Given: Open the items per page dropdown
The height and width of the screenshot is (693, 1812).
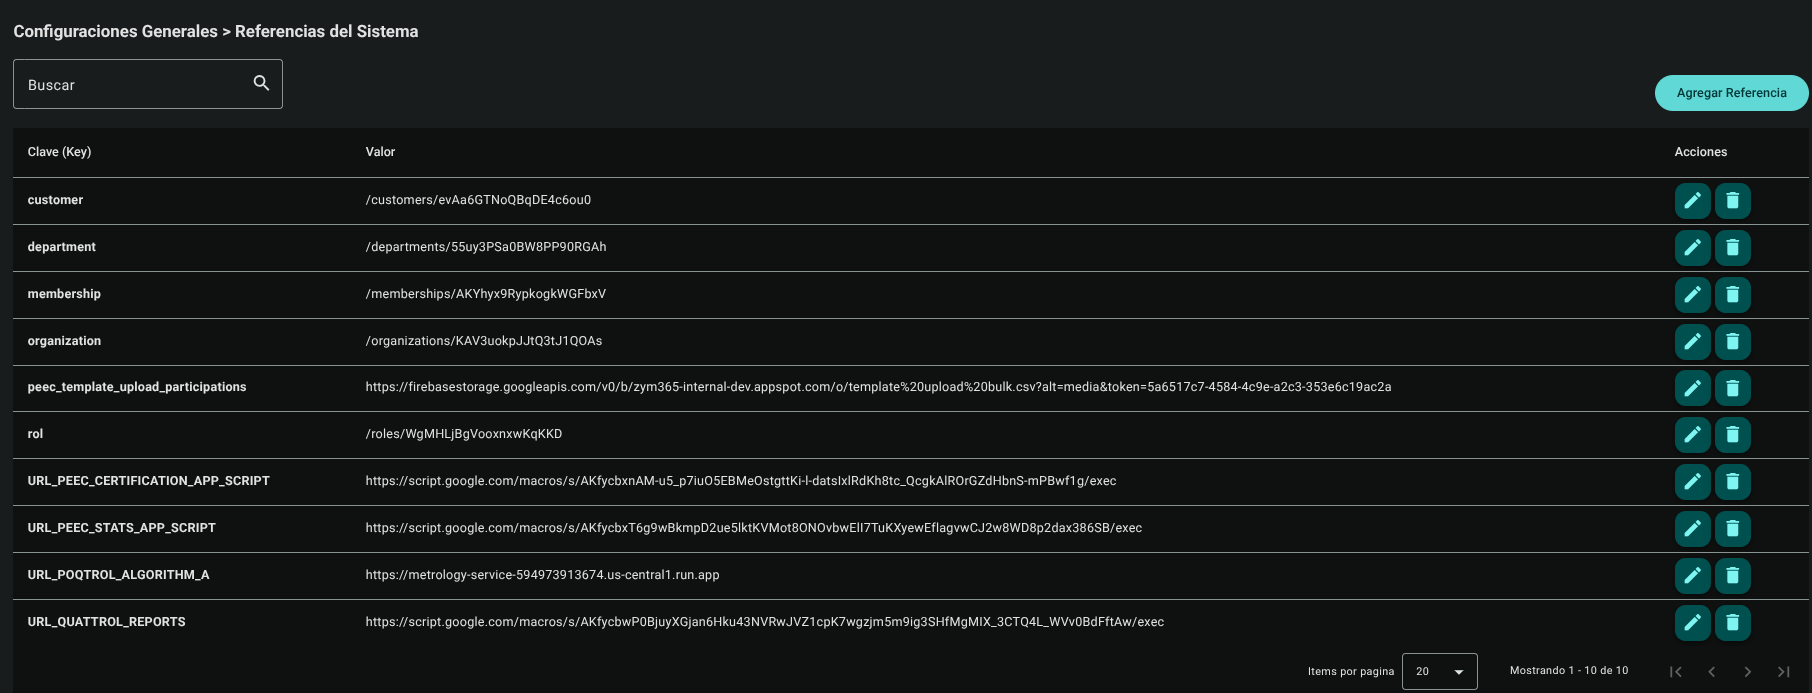Looking at the screenshot, I should pos(1439,671).
